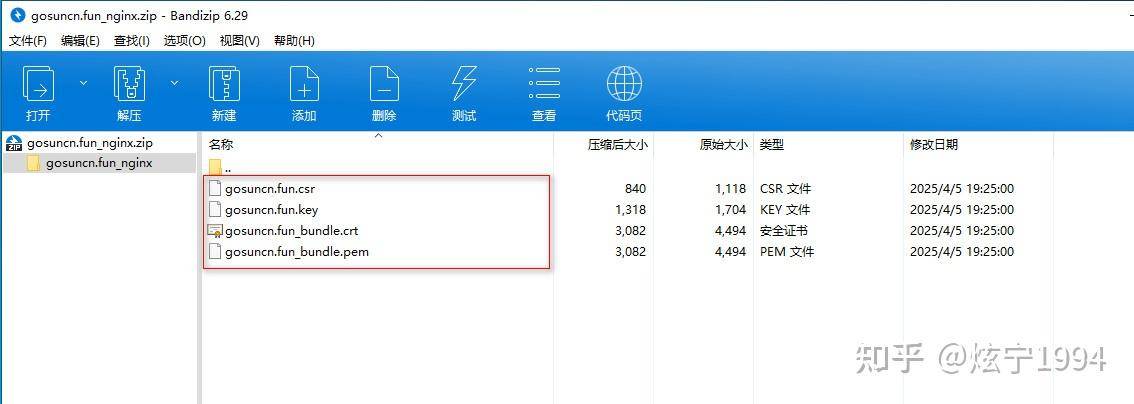Viewport: 1134px width, 404px height.
Task: Click the file icon of gosuncn.fun.csr
Action: click(215, 189)
